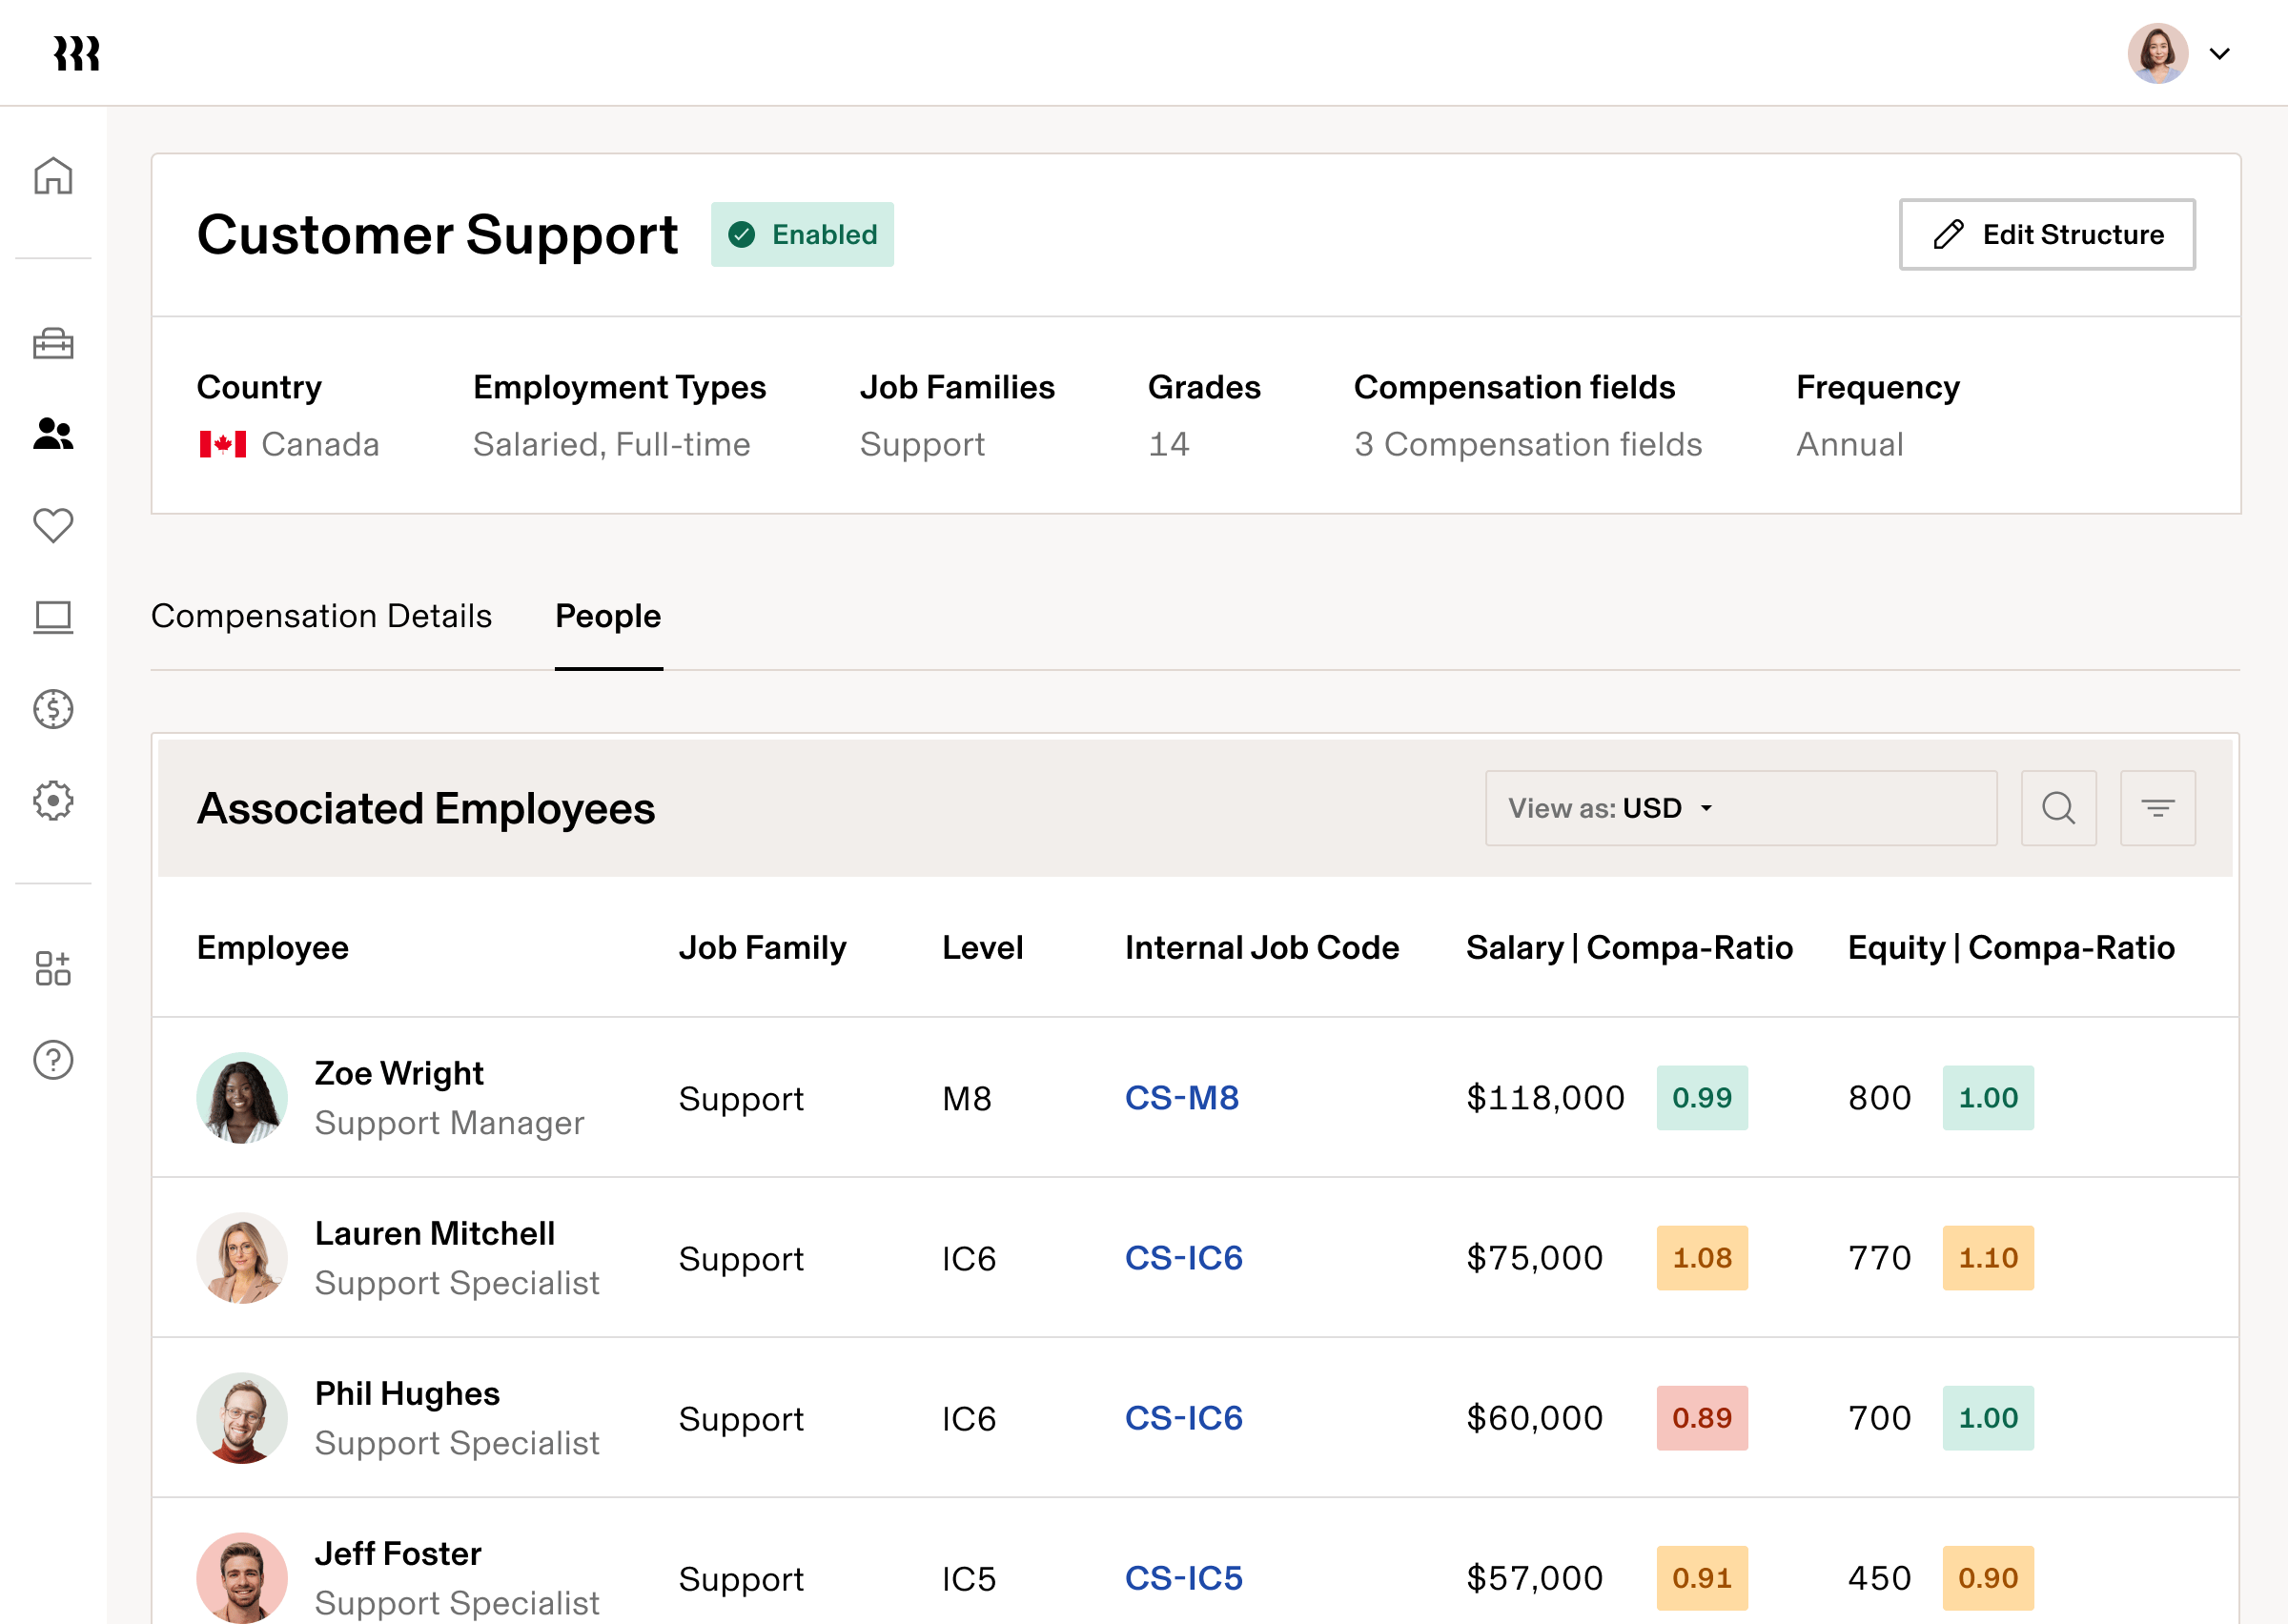Switch to the Compensation Details tab
Viewport: 2288px width, 1624px height.
pyautogui.click(x=321, y=616)
